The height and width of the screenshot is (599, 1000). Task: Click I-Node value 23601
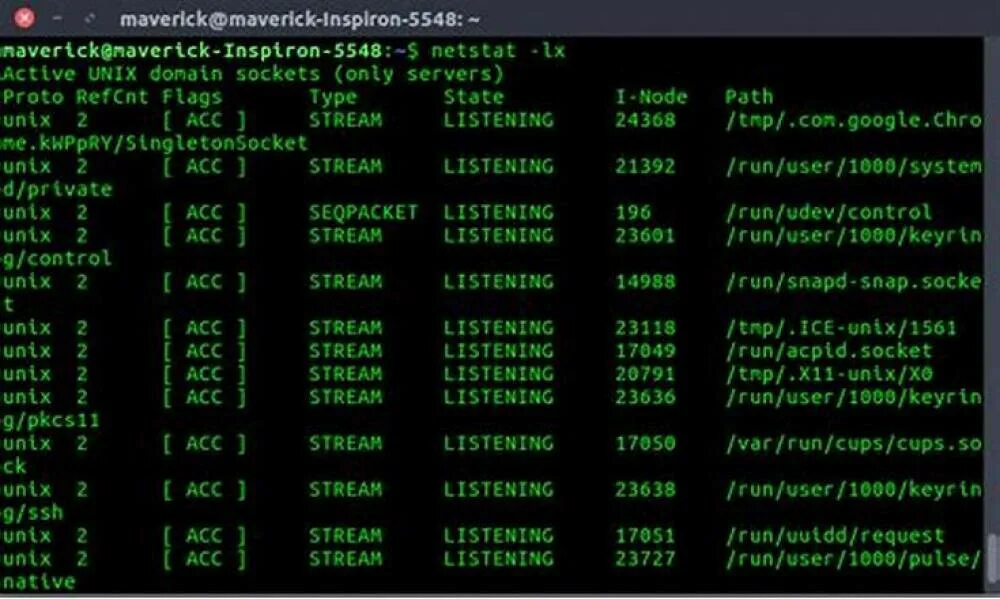click(x=645, y=235)
